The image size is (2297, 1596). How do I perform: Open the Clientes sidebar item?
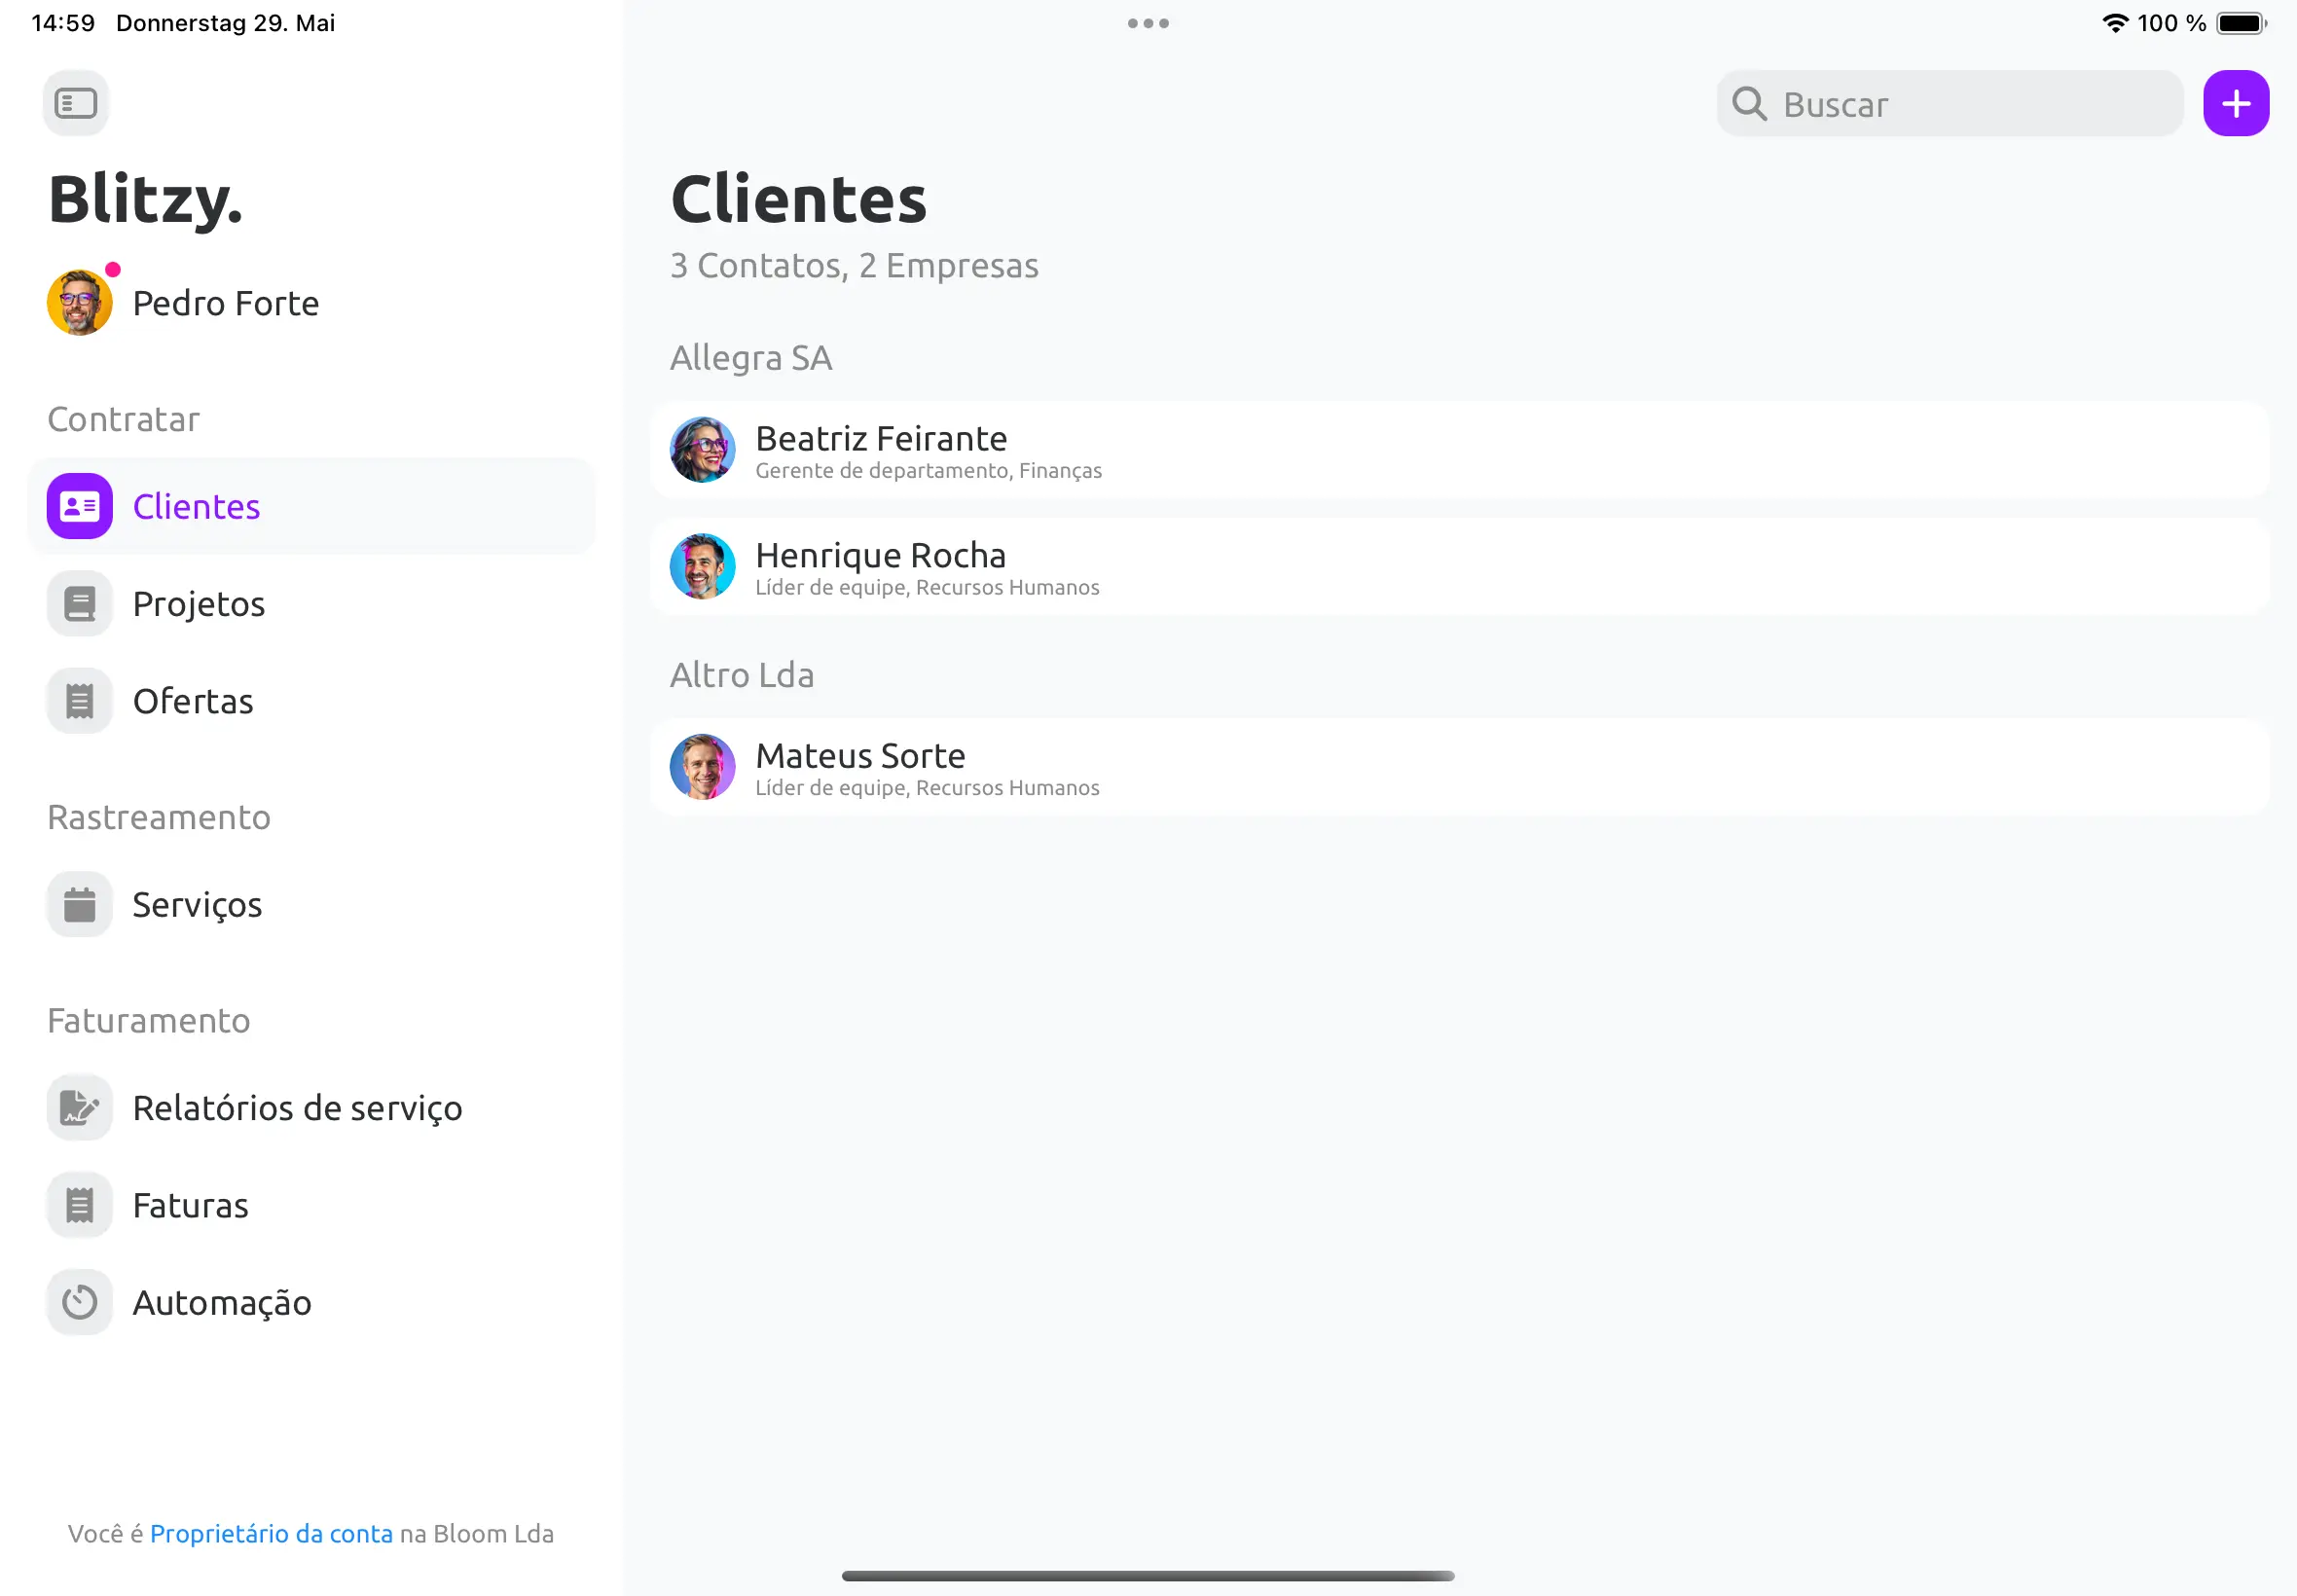click(311, 506)
